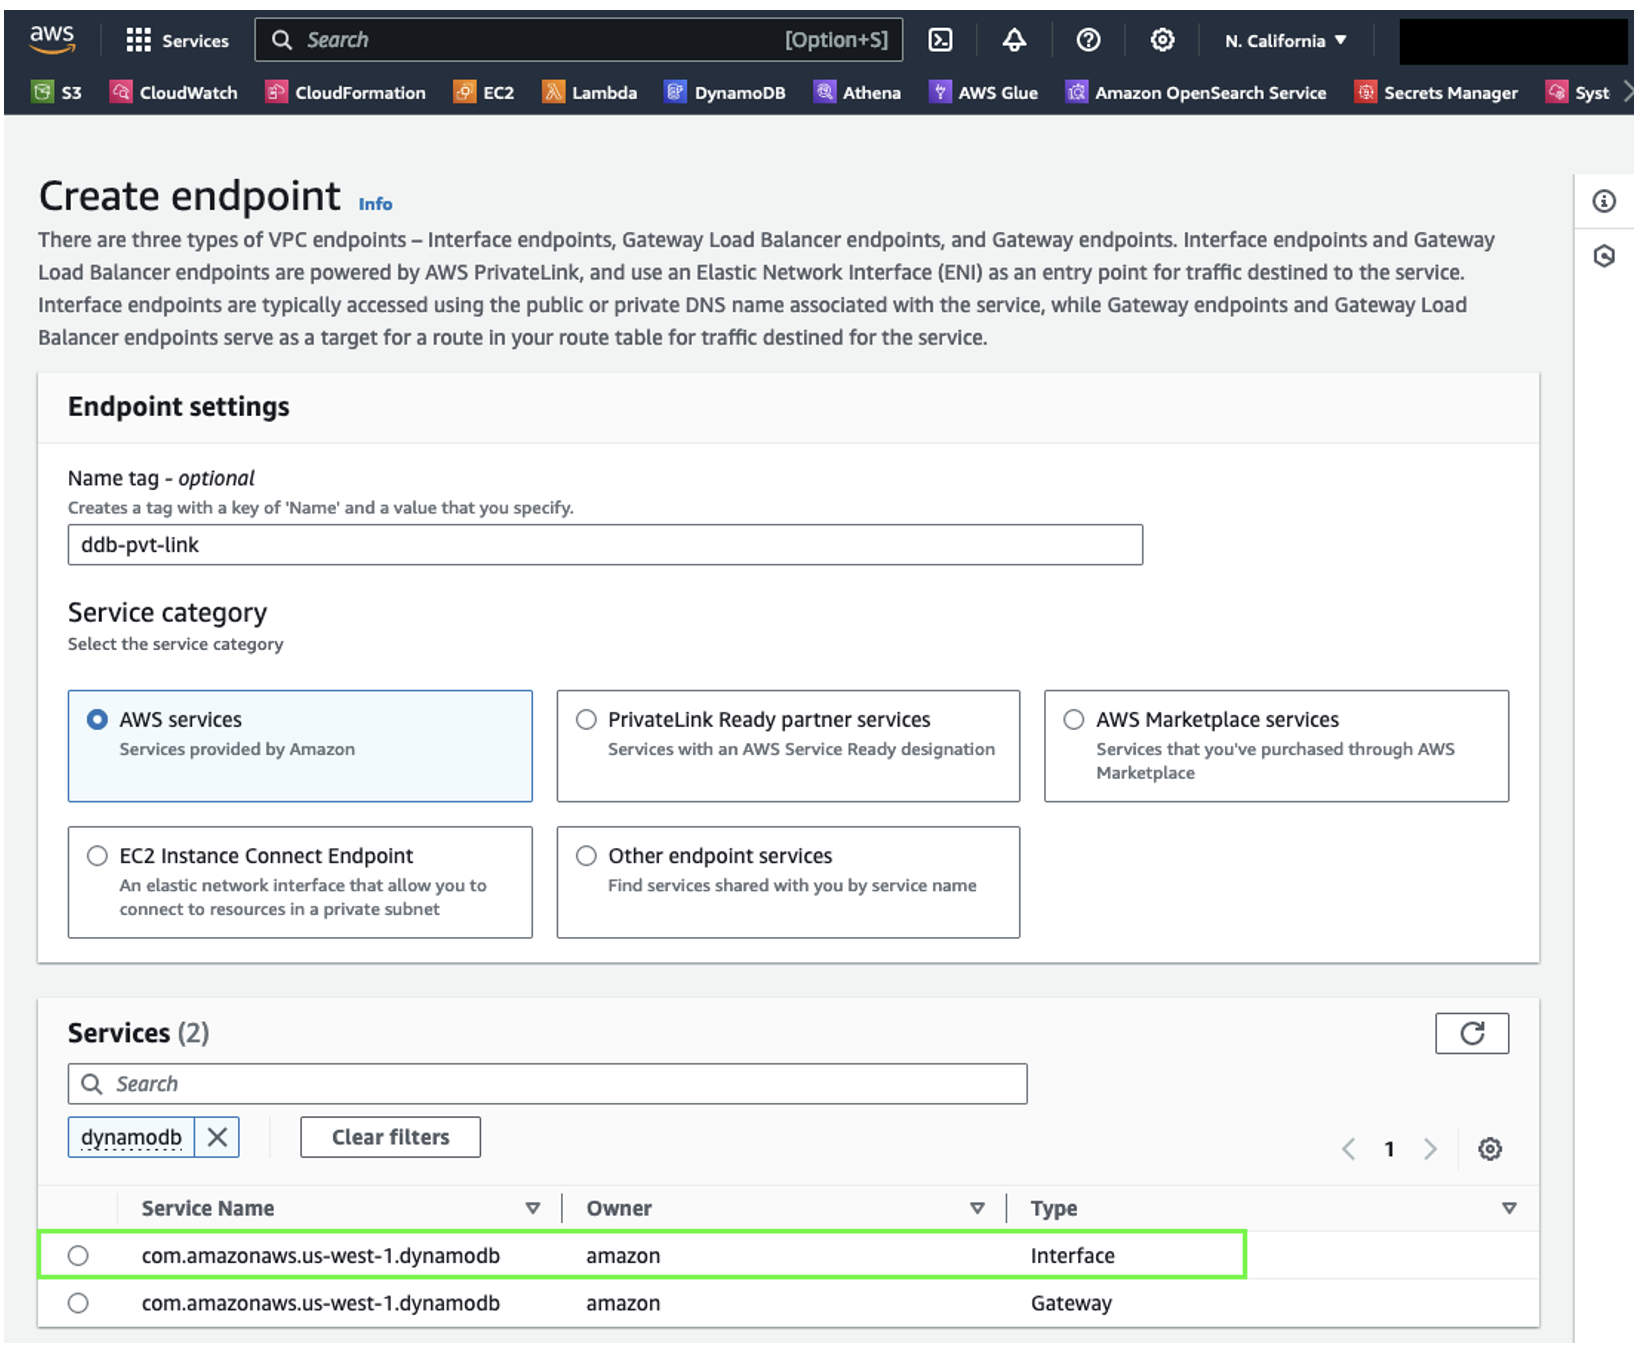
Task: Click "Gateway" type cell
Action: (x=1071, y=1304)
